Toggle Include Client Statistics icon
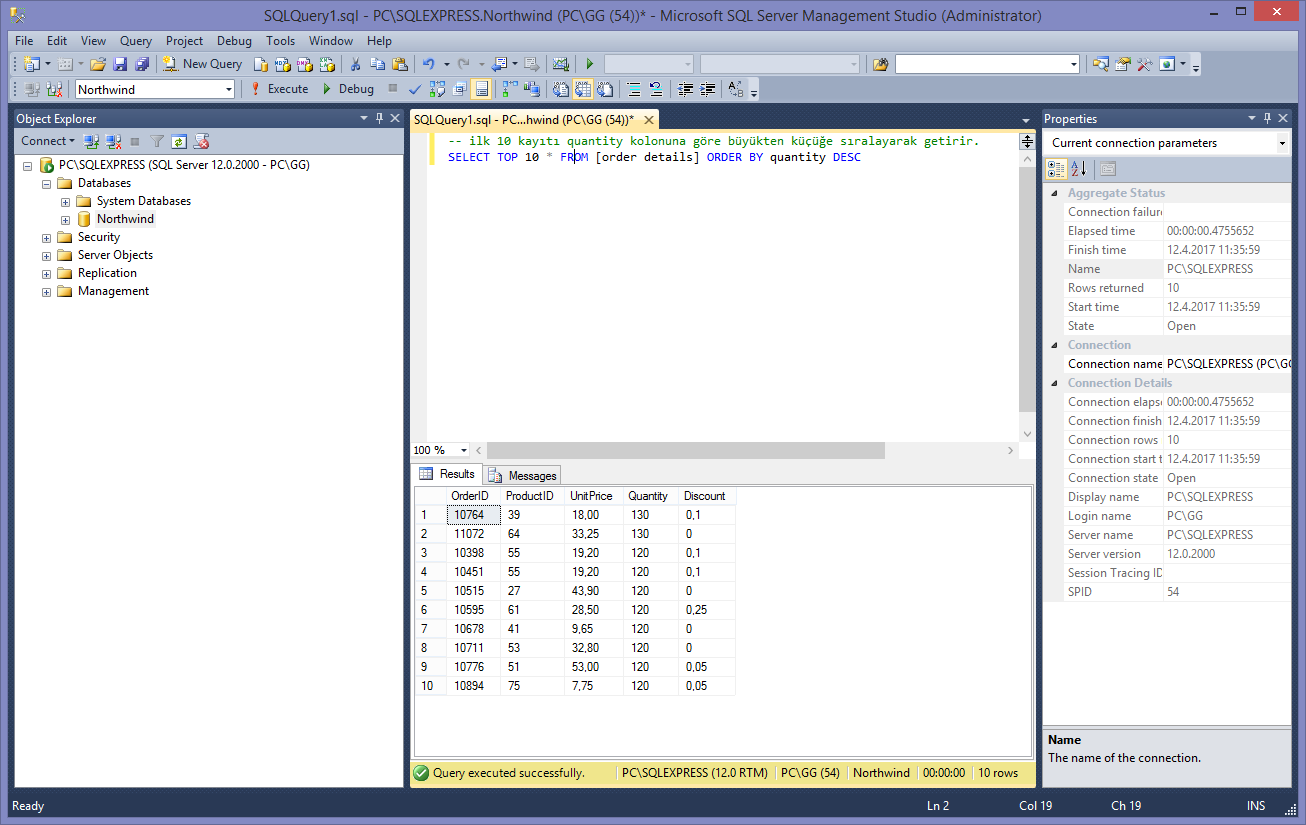The image size is (1306, 825). 531,89
